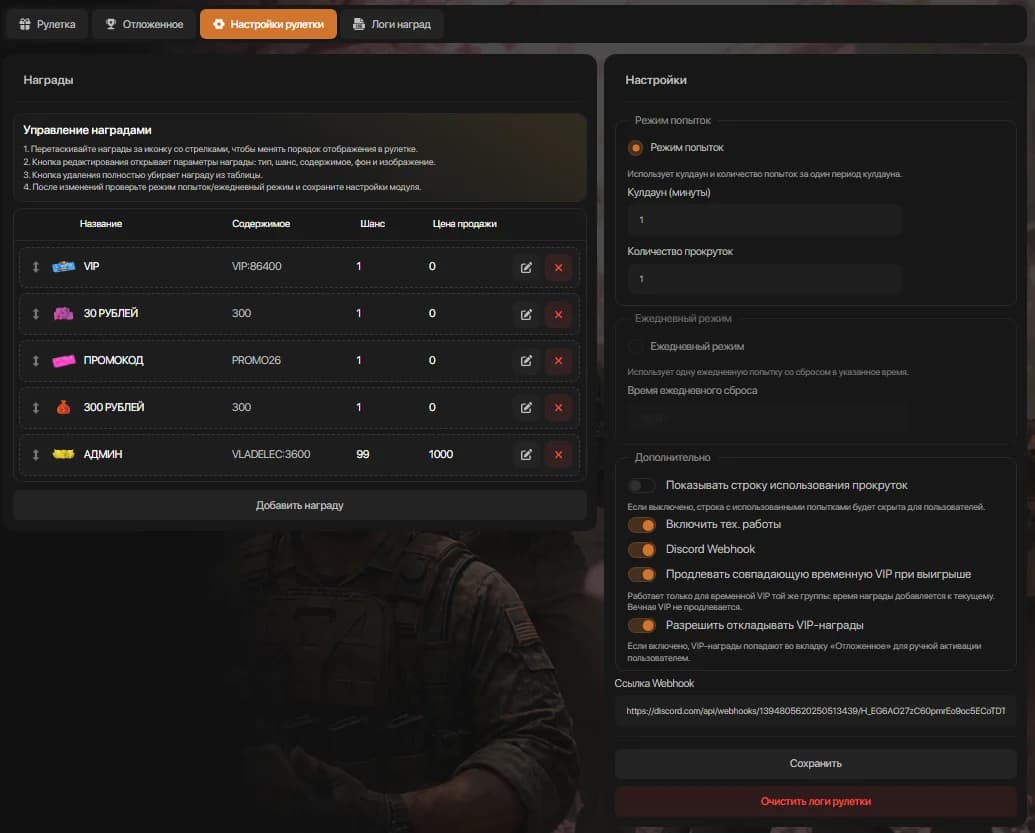
Task: Click the АДМИН yellow reward icon
Action: coord(63,454)
